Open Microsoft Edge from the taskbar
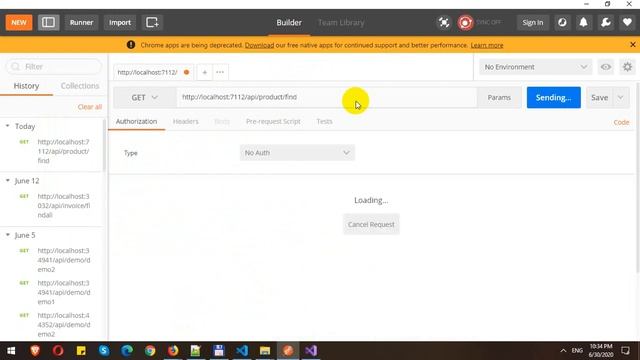 point(127,351)
